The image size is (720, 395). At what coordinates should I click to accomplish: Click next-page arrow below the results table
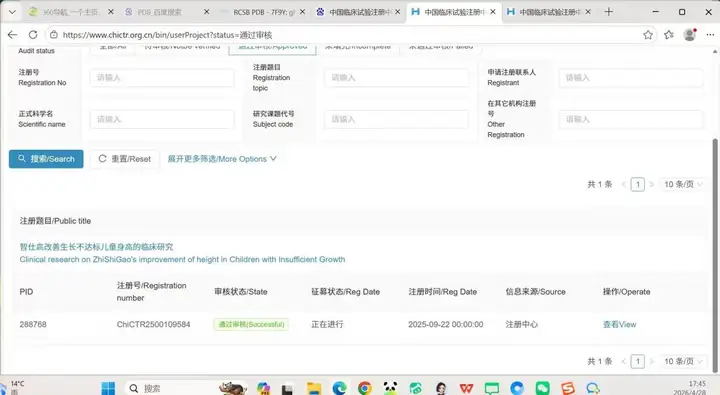tap(651, 361)
